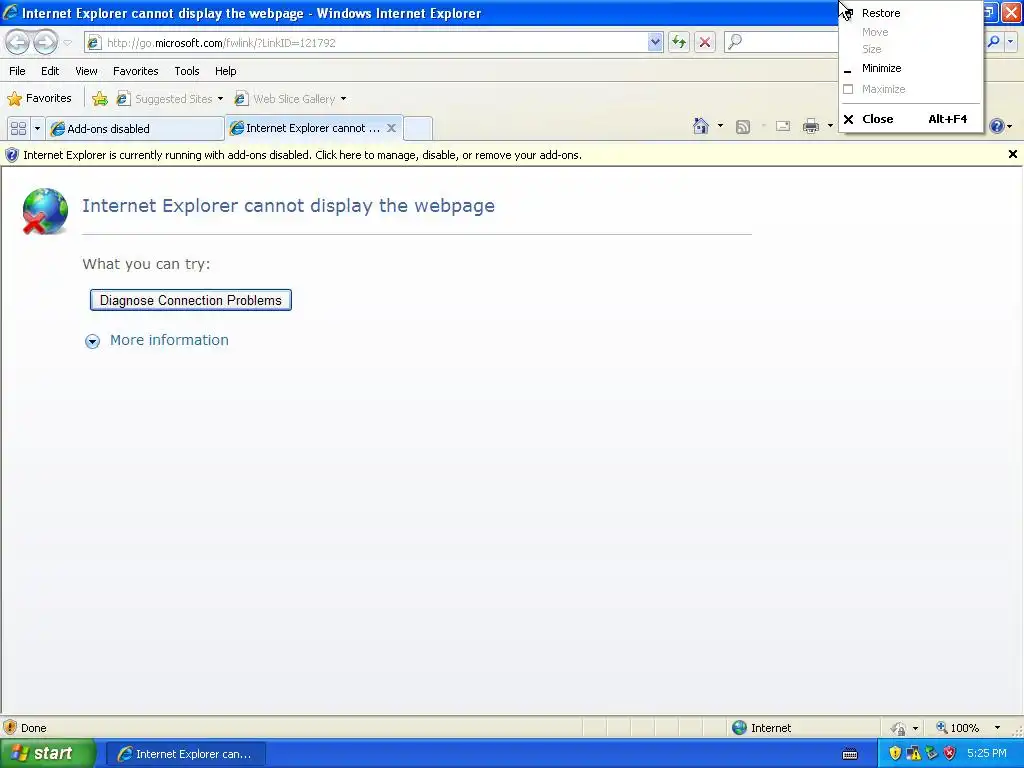
Task: Click the More information link
Action: pos(169,340)
